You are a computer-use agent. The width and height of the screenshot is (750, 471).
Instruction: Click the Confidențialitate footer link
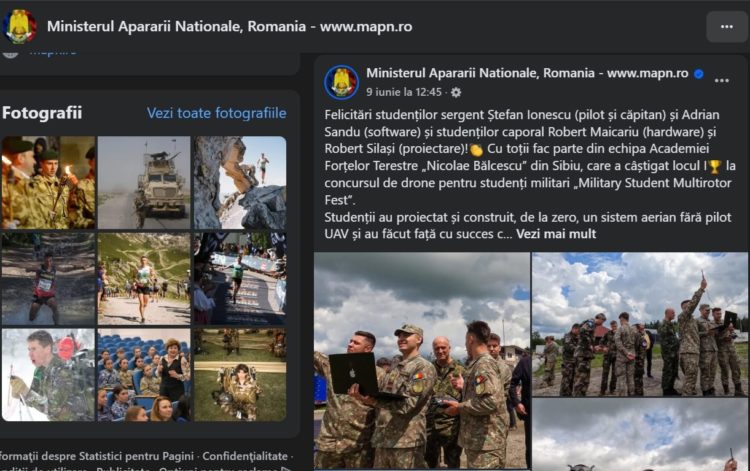(x=245, y=456)
